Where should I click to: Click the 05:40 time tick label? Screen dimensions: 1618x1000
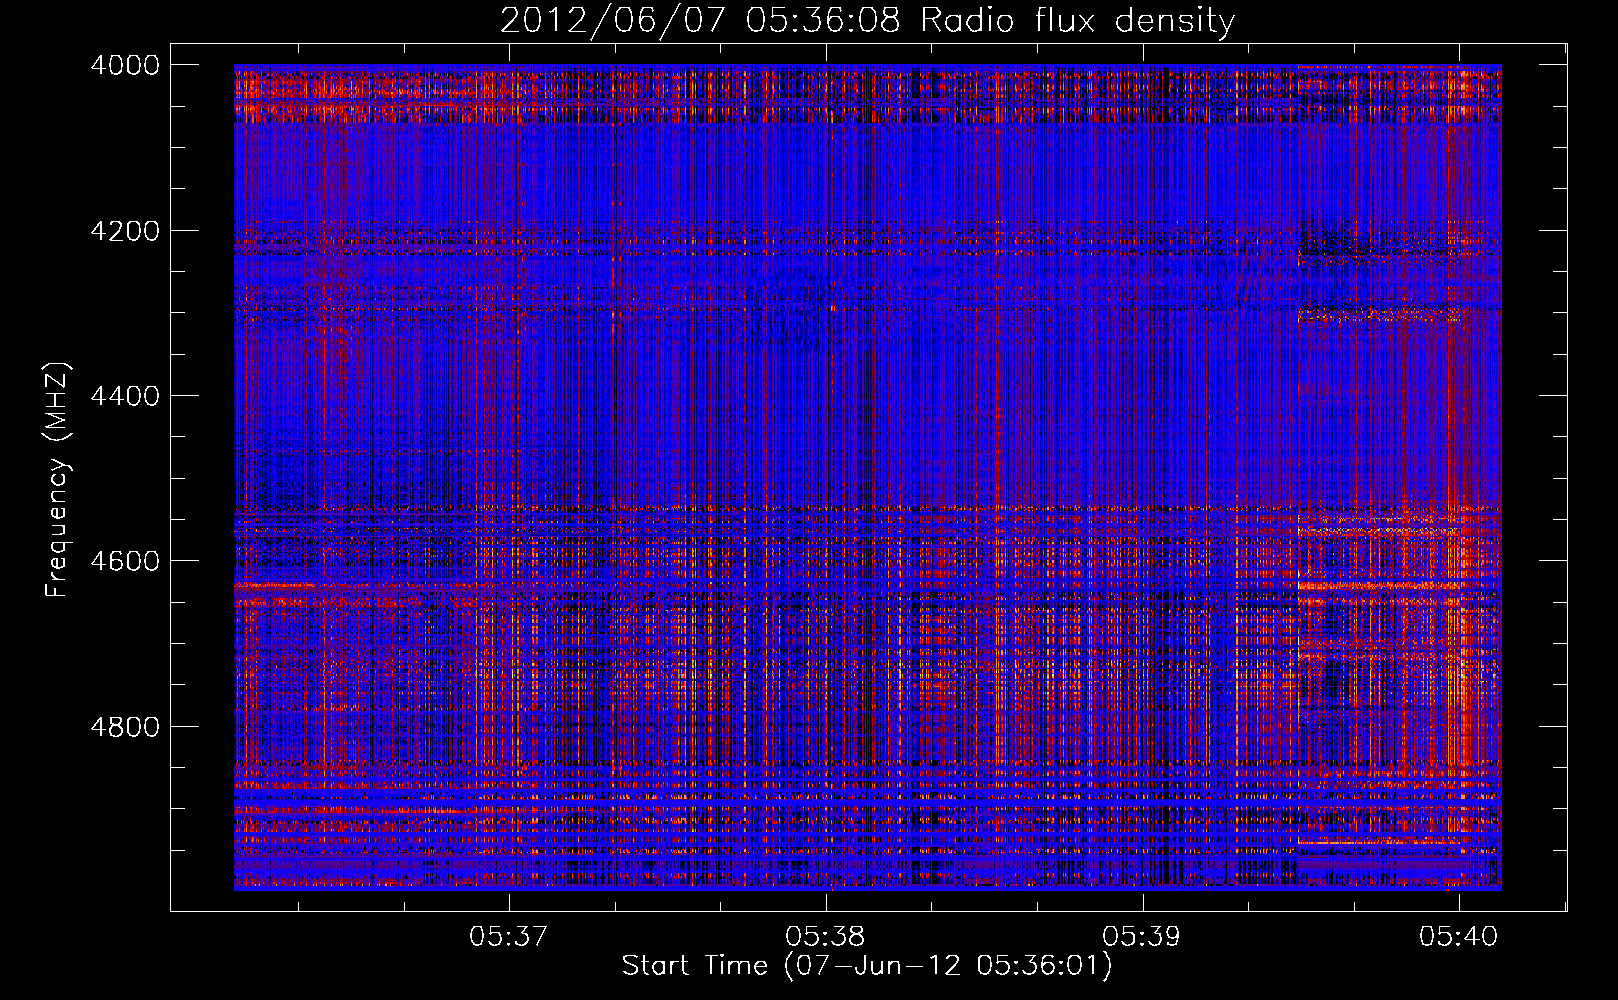tap(1458, 936)
